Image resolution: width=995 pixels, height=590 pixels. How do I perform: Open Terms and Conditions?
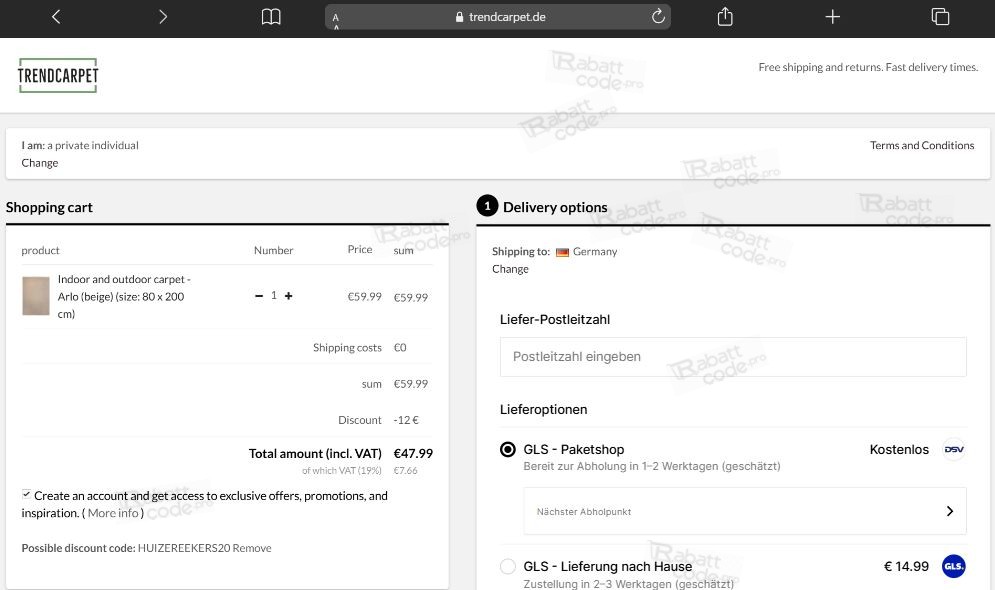click(922, 145)
